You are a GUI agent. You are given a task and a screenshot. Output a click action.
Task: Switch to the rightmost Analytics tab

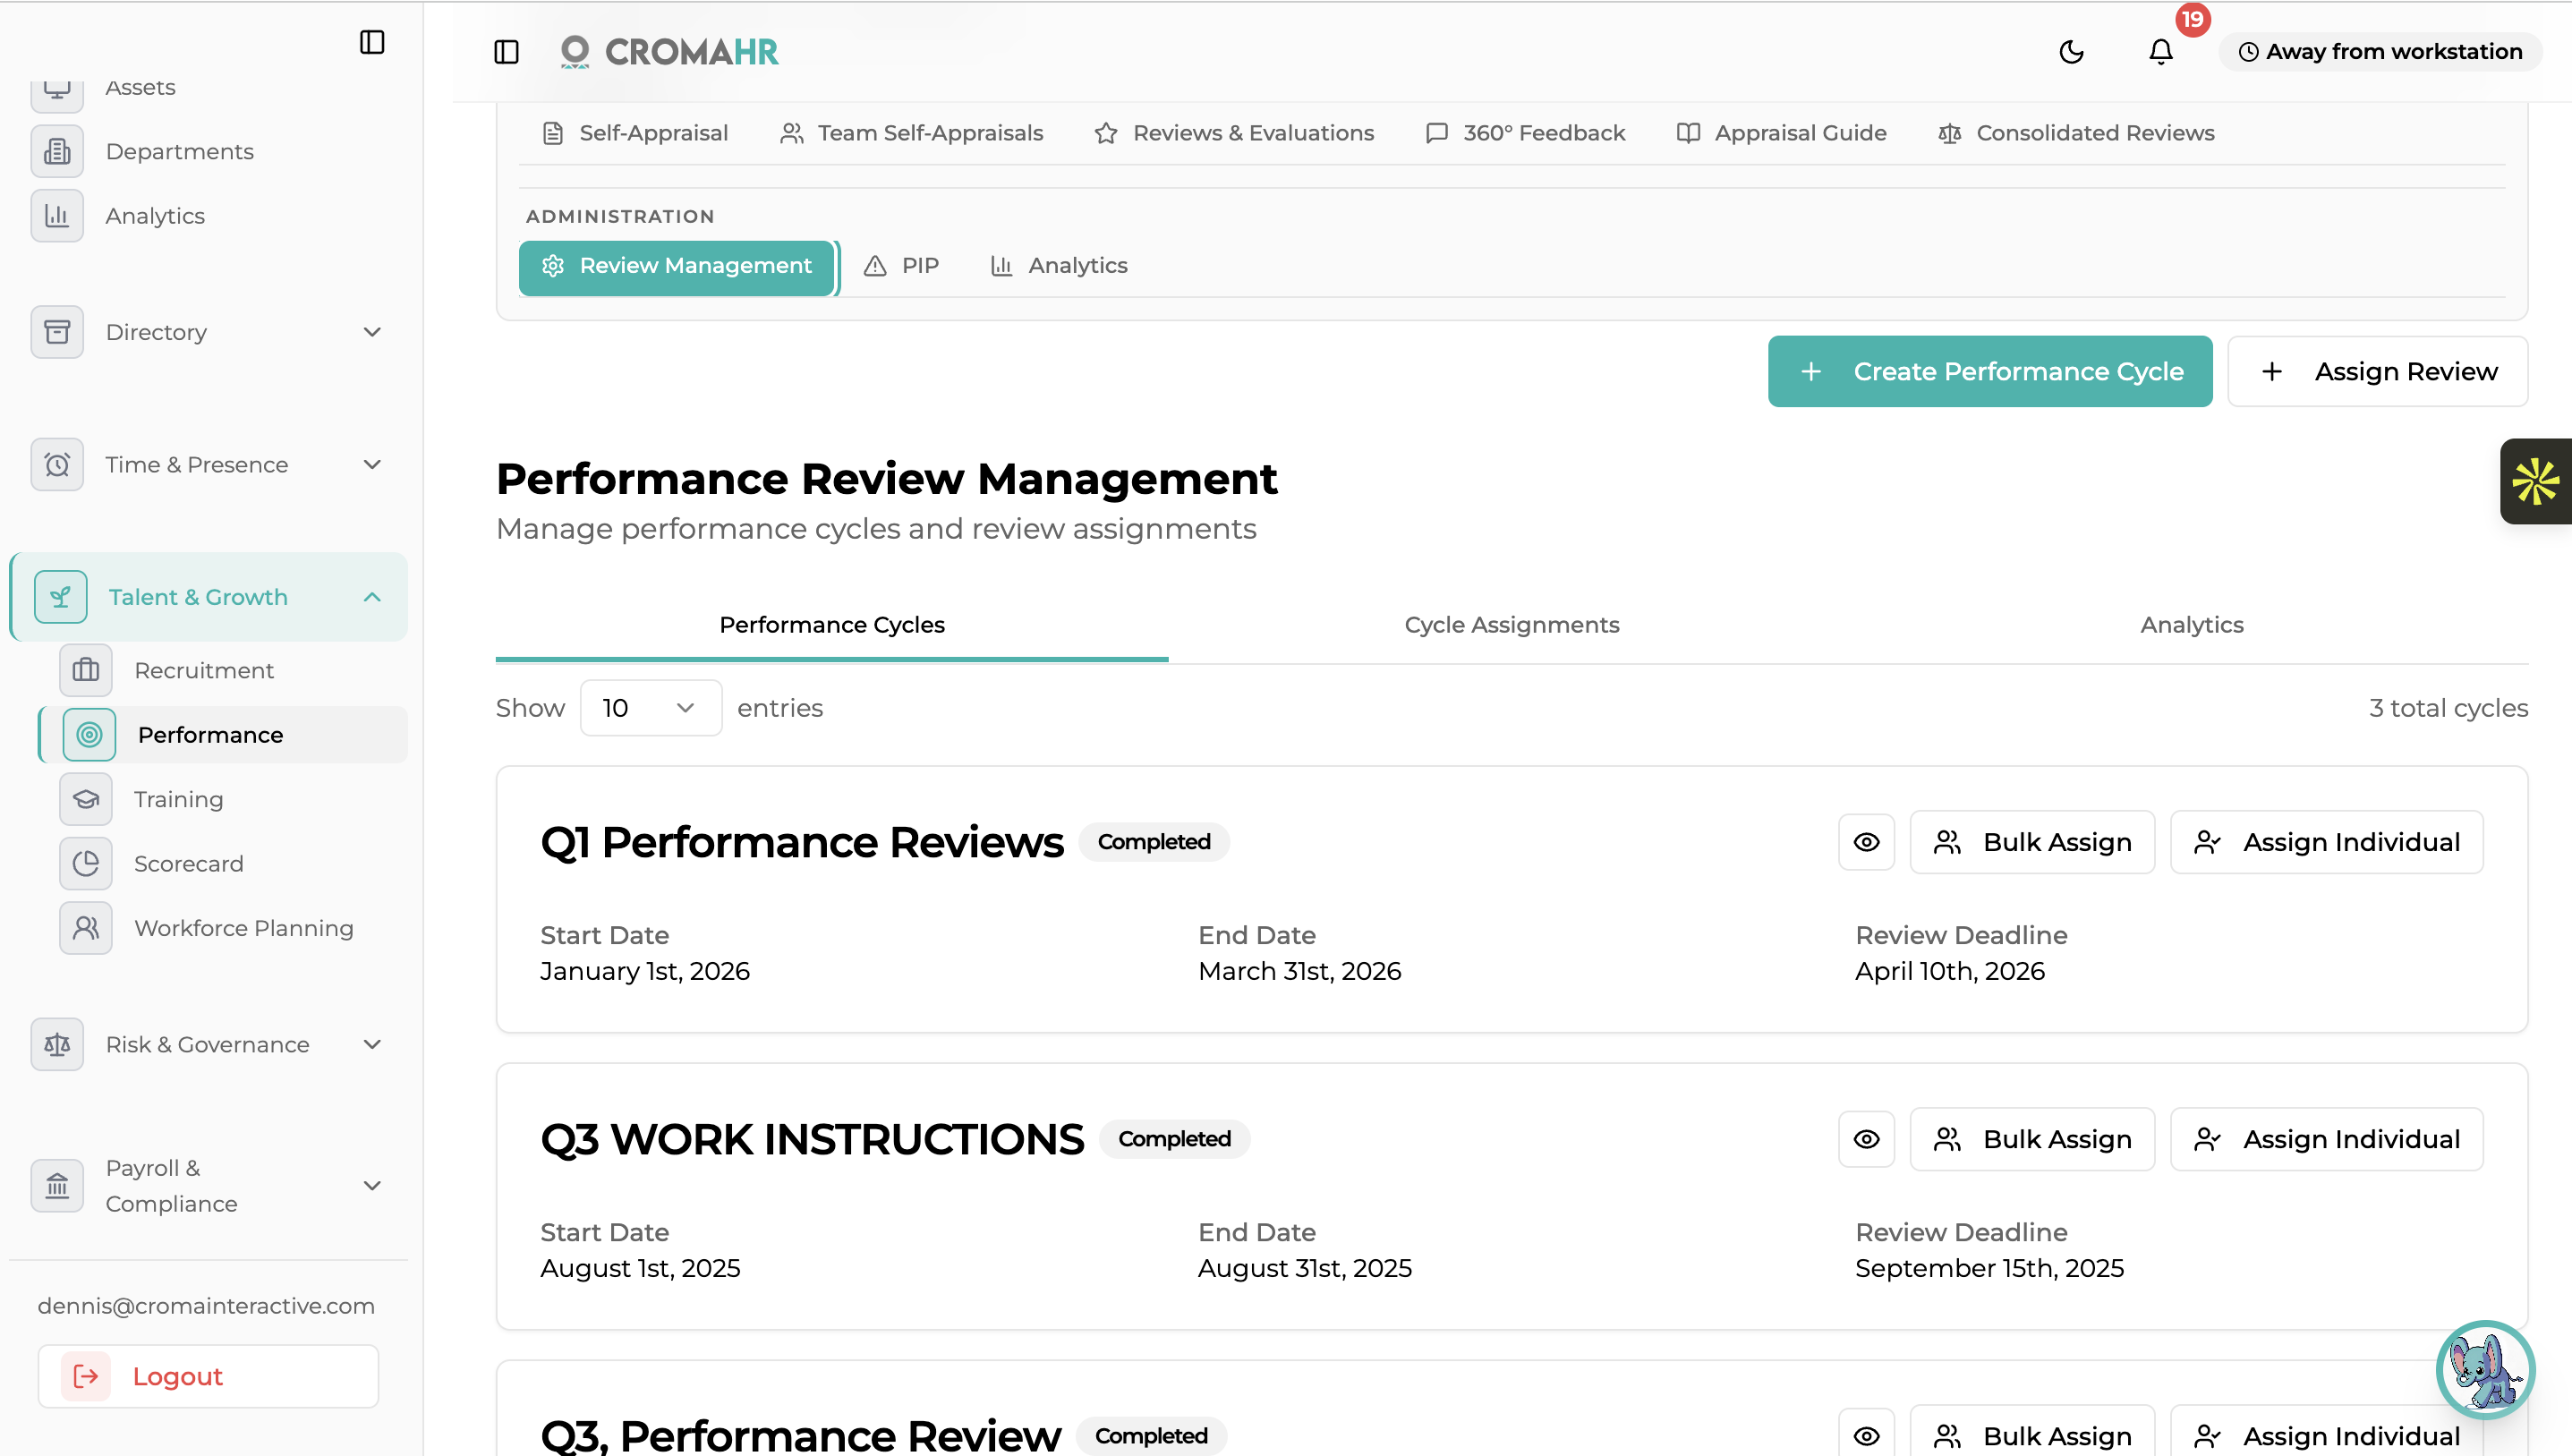(2192, 625)
